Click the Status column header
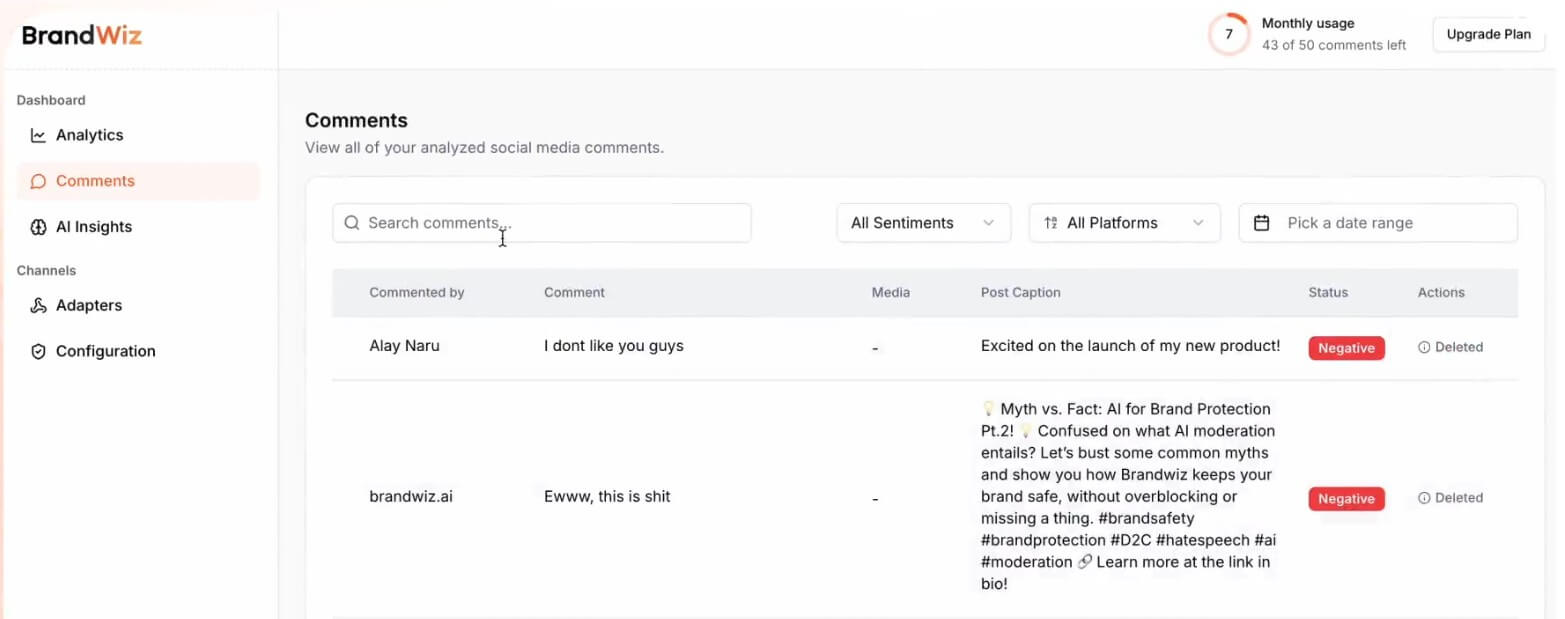Image resolution: width=1565 pixels, height=619 pixels. 1328,293
